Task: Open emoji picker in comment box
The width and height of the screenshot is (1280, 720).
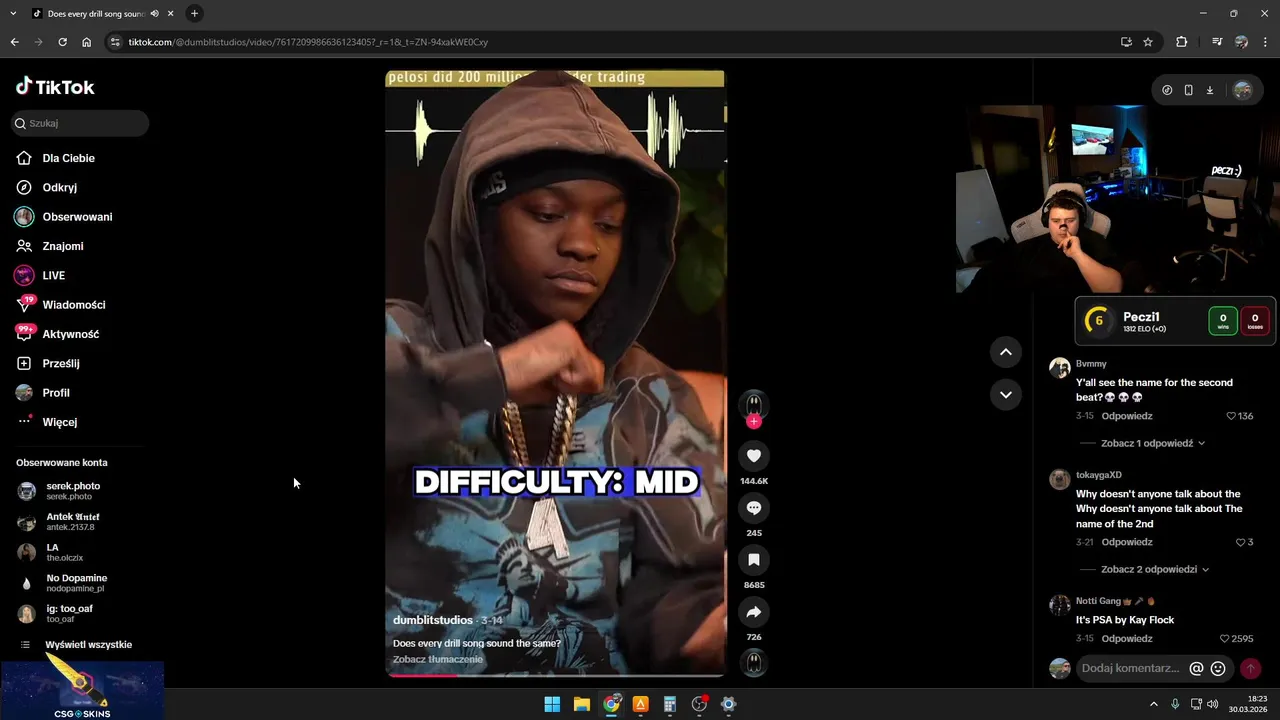Action: pyautogui.click(x=1218, y=668)
